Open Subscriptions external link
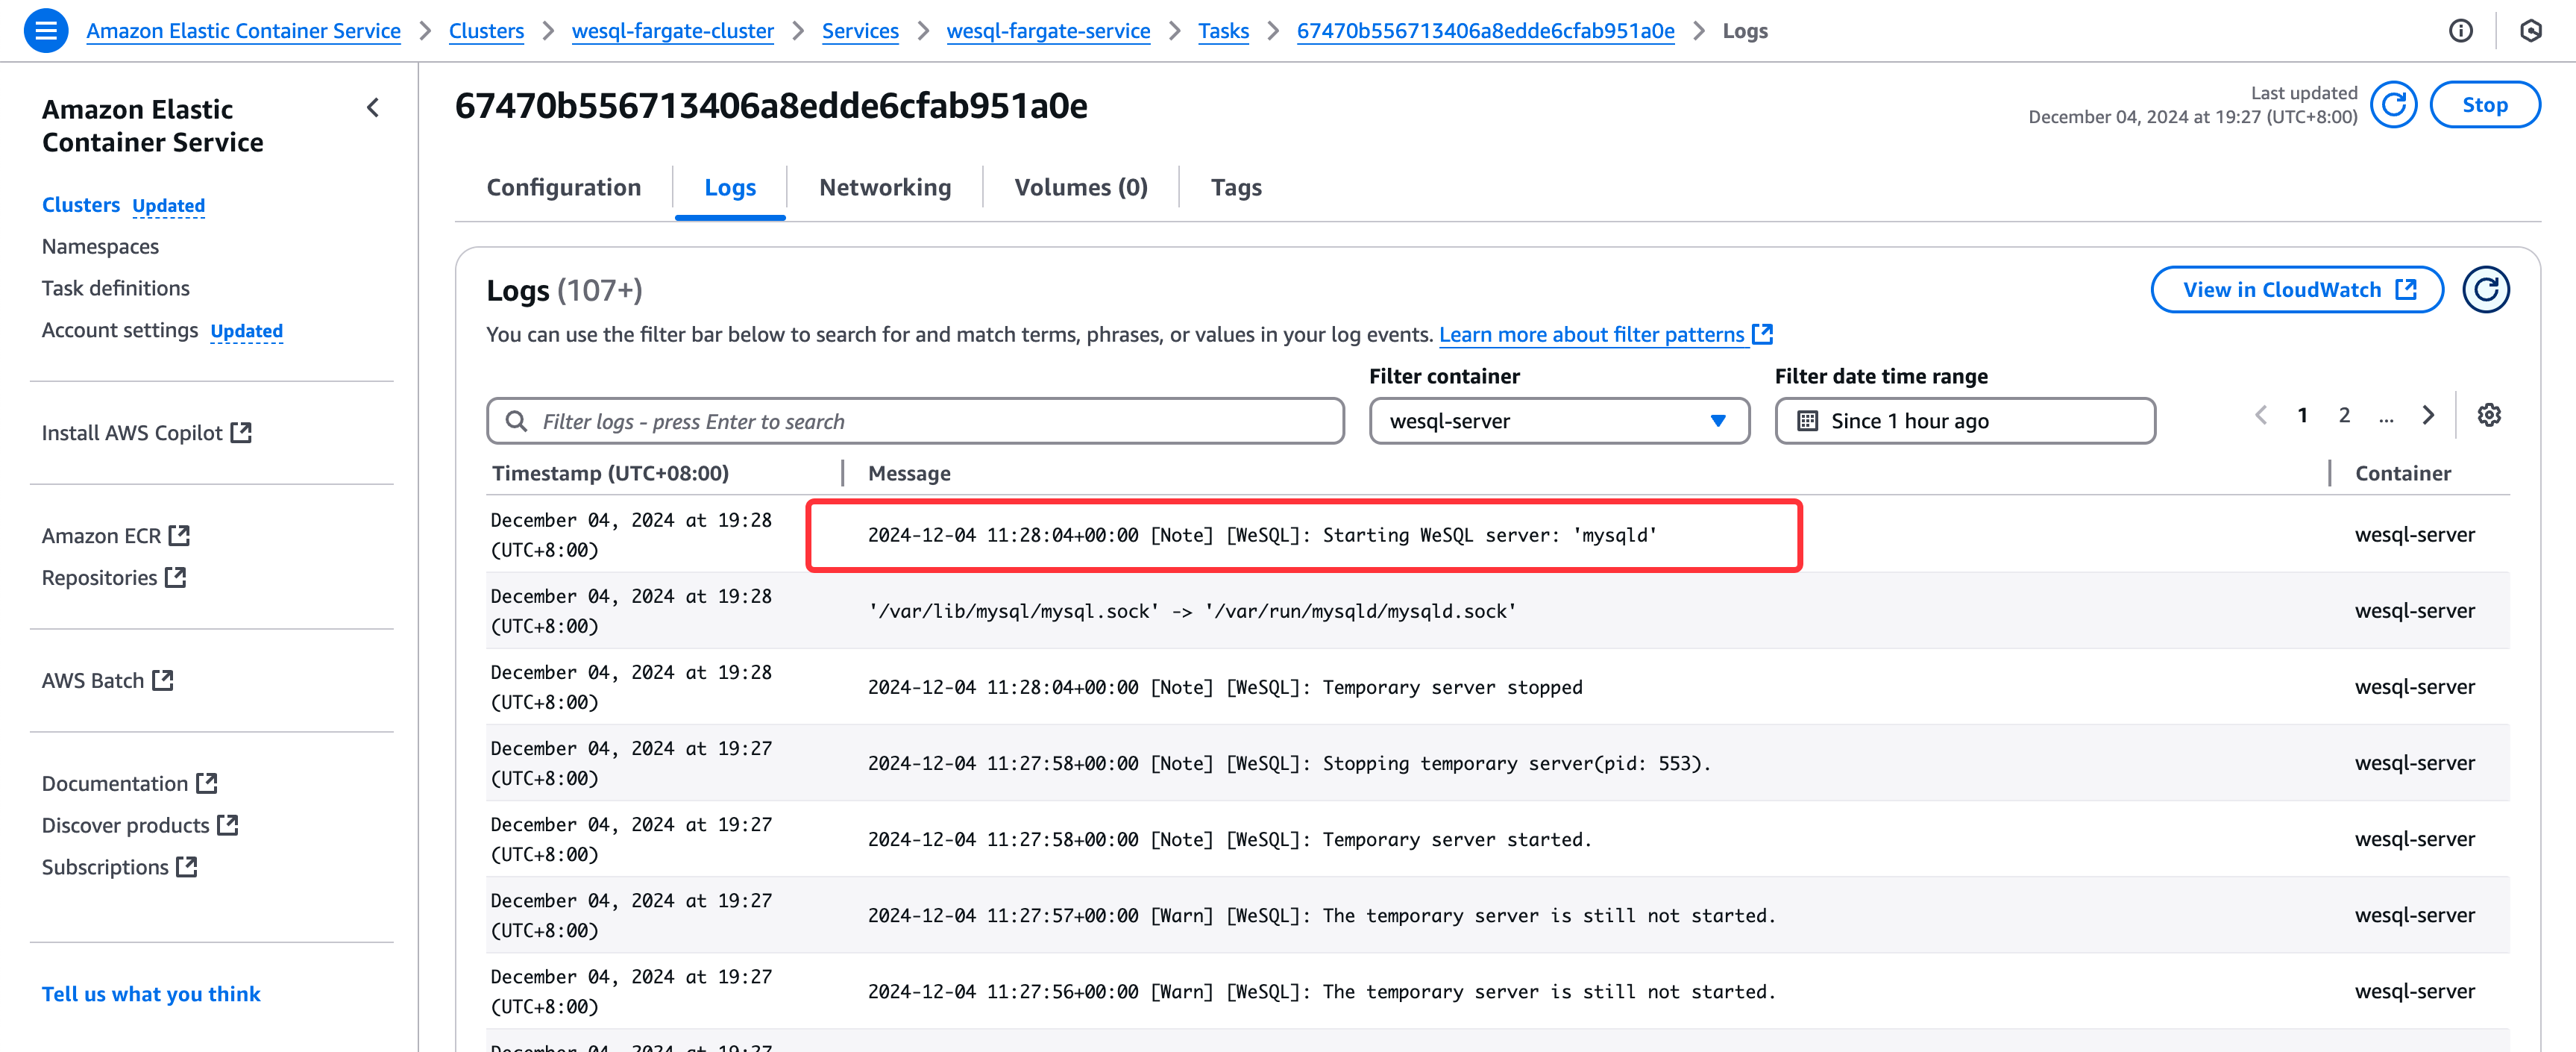 click(119, 868)
